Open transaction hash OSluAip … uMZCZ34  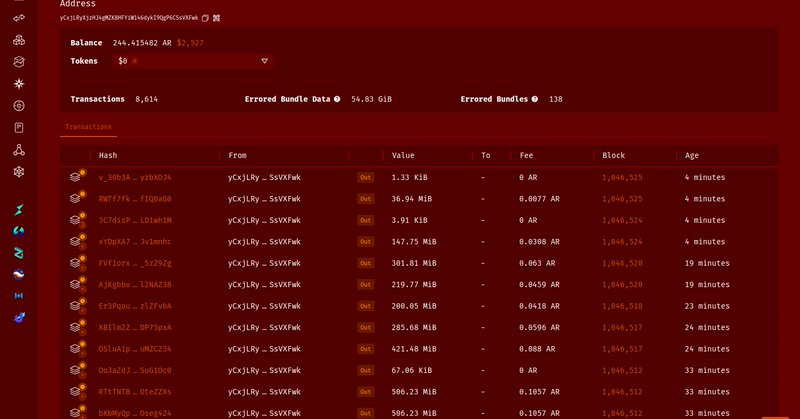point(135,349)
